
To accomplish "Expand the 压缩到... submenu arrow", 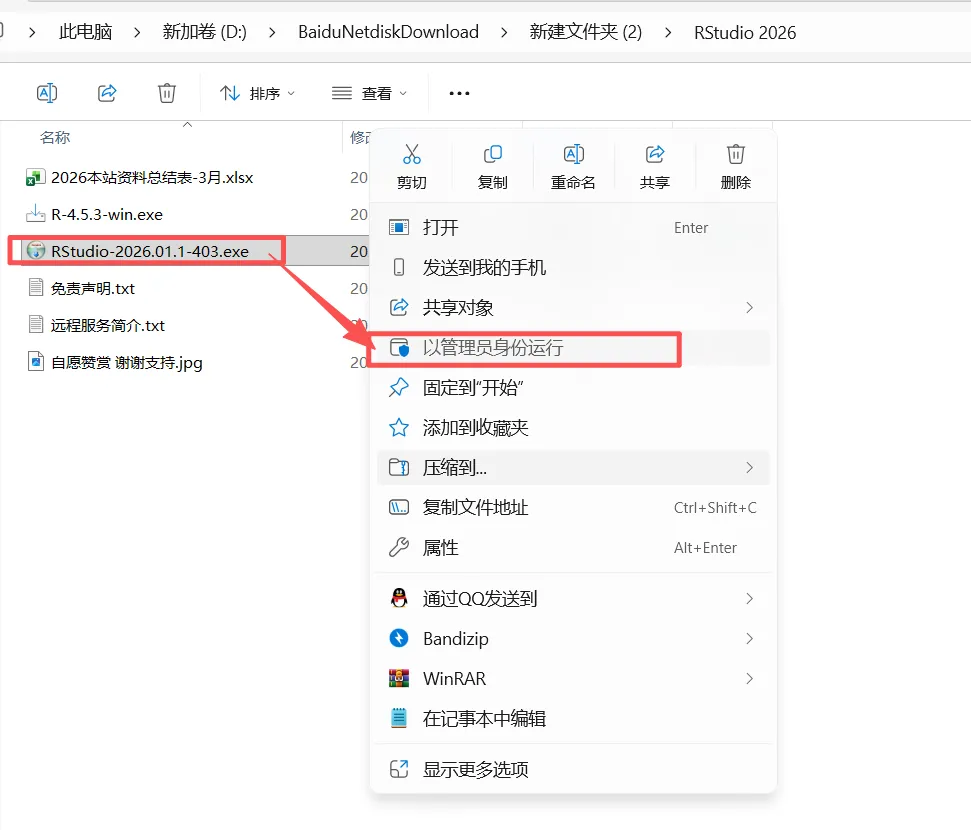I will tap(749, 468).
